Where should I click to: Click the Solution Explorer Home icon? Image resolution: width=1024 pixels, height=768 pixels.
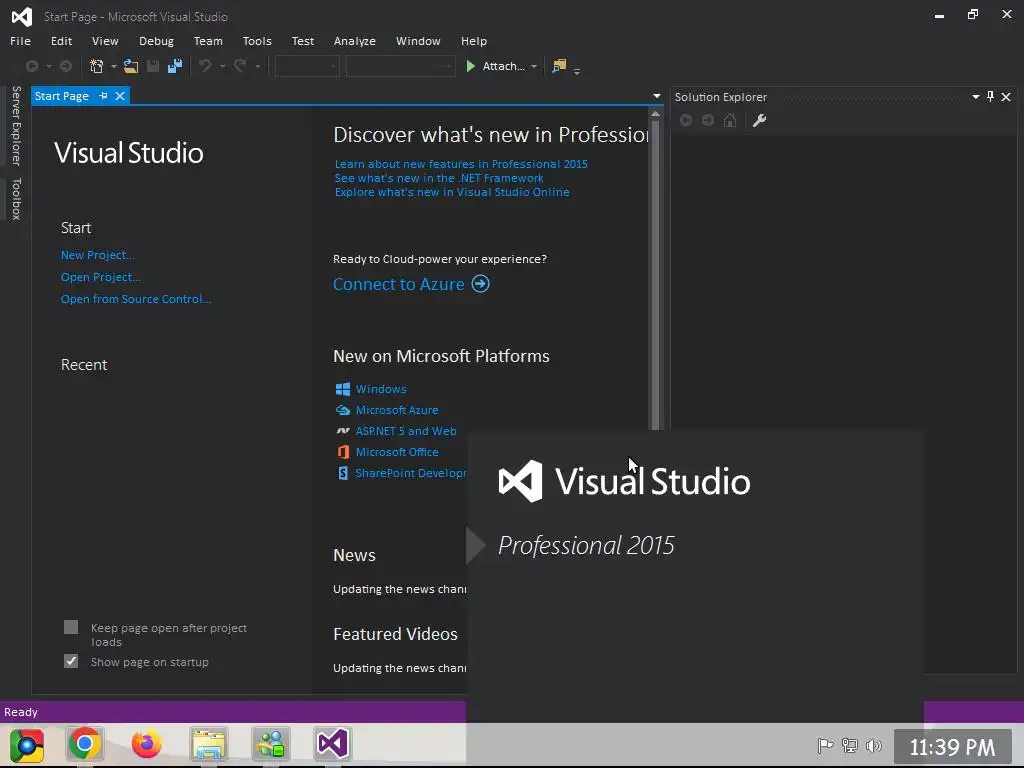[730, 120]
